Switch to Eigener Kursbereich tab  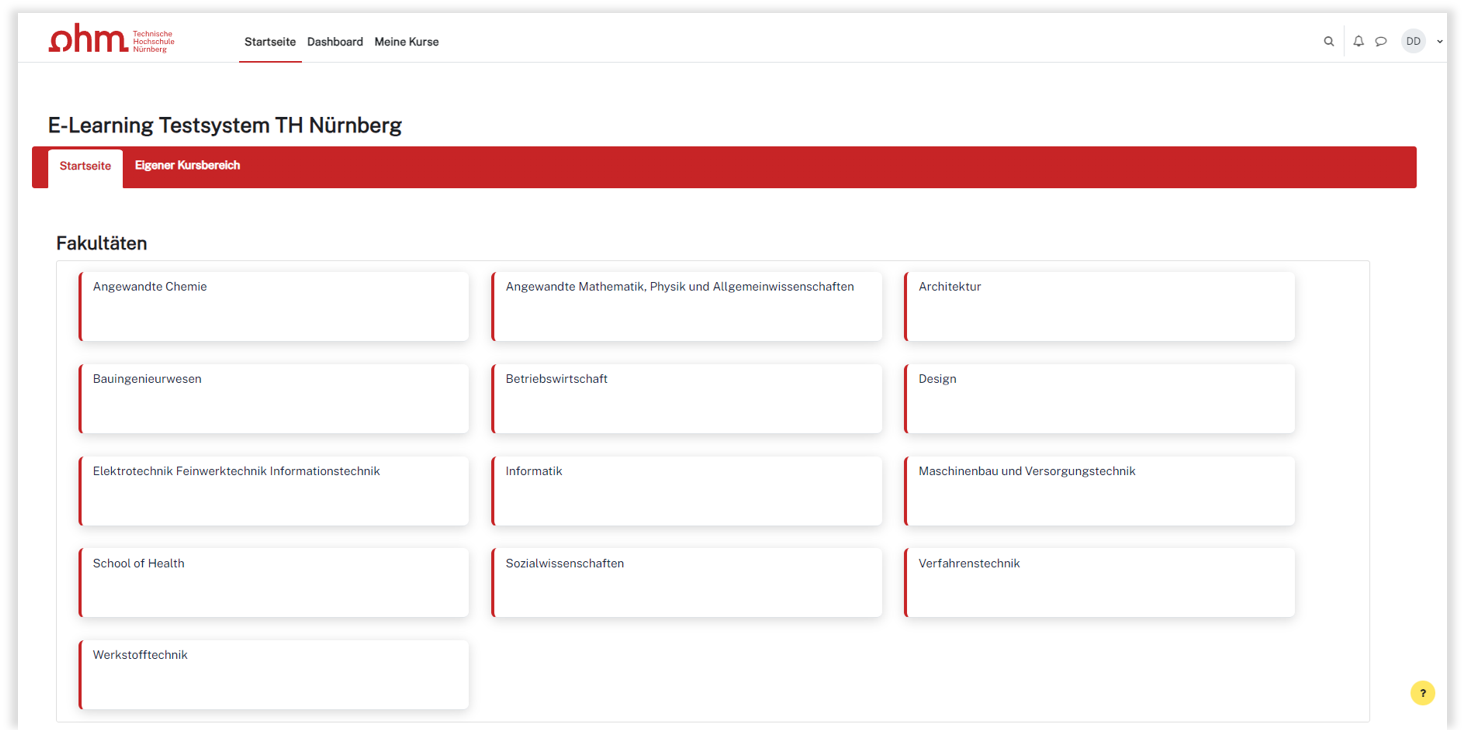187,166
